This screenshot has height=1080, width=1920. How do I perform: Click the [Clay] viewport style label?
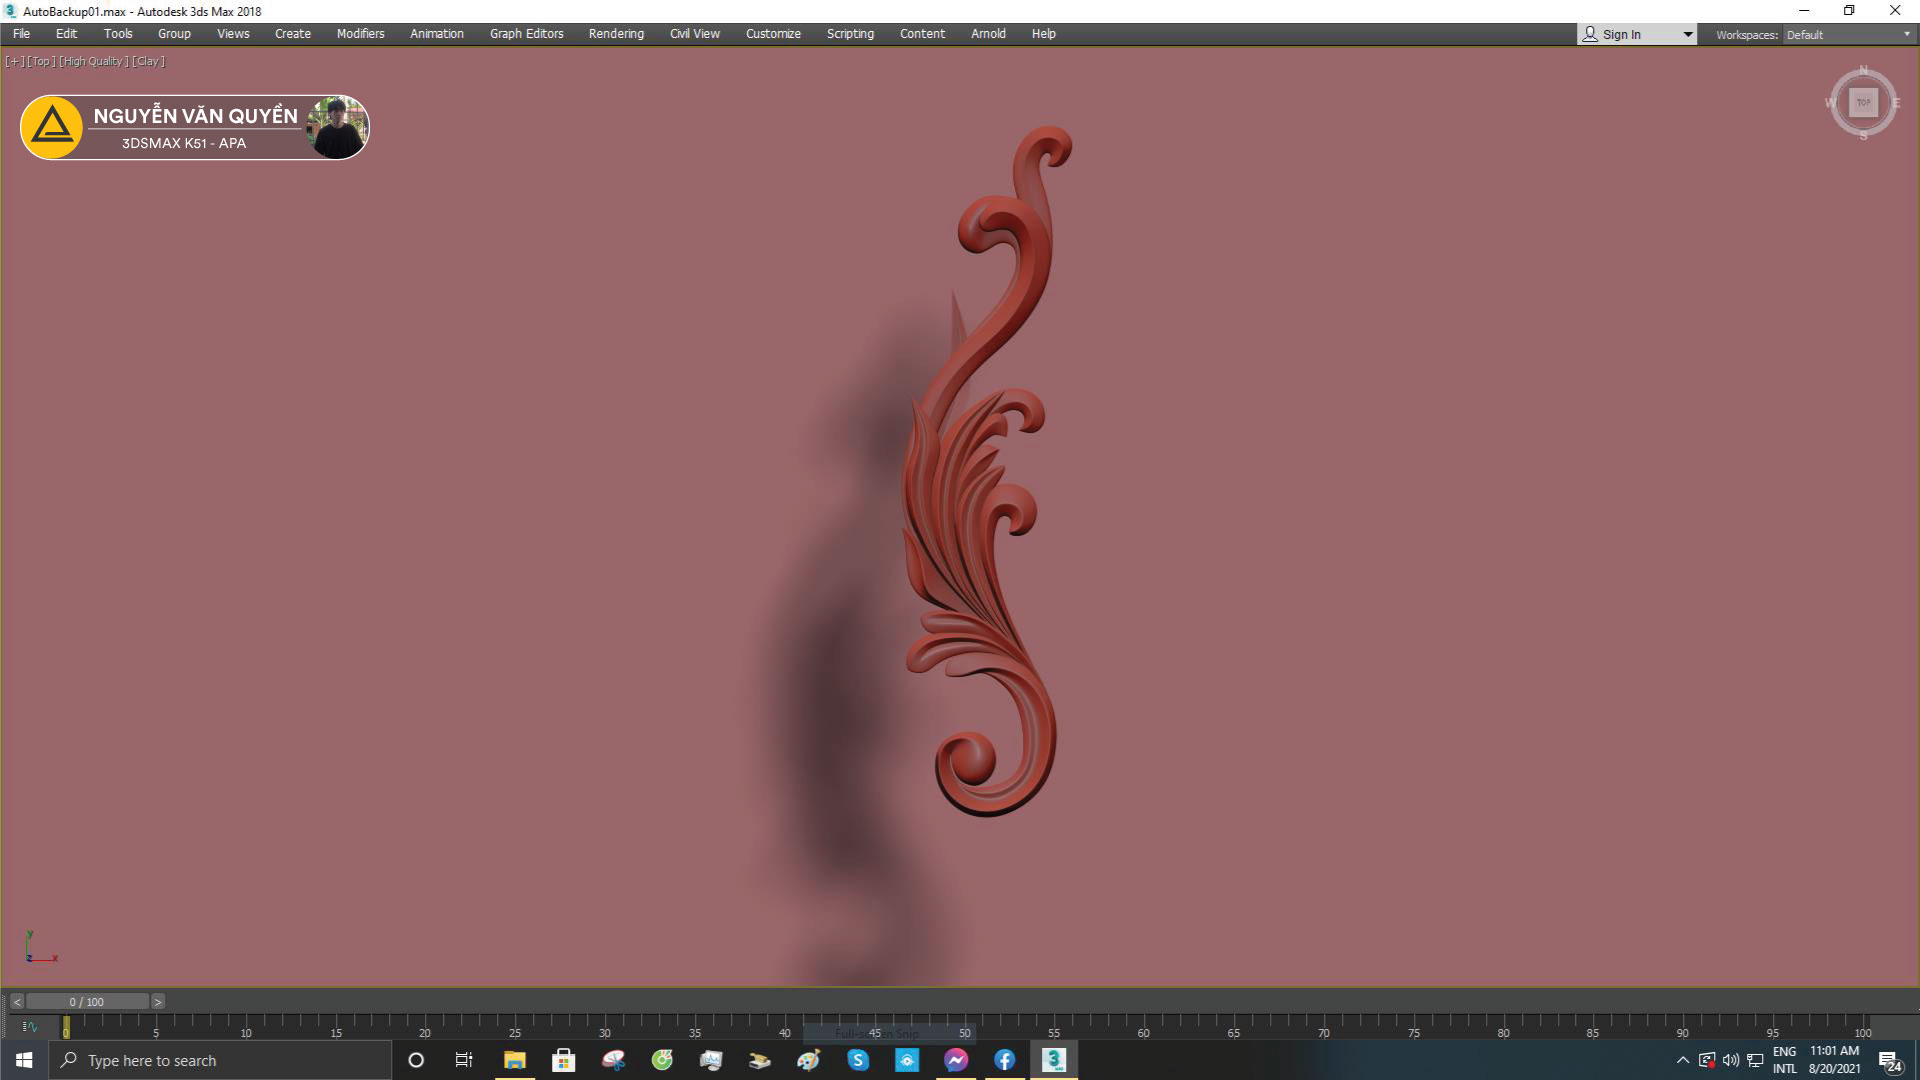pyautogui.click(x=148, y=61)
